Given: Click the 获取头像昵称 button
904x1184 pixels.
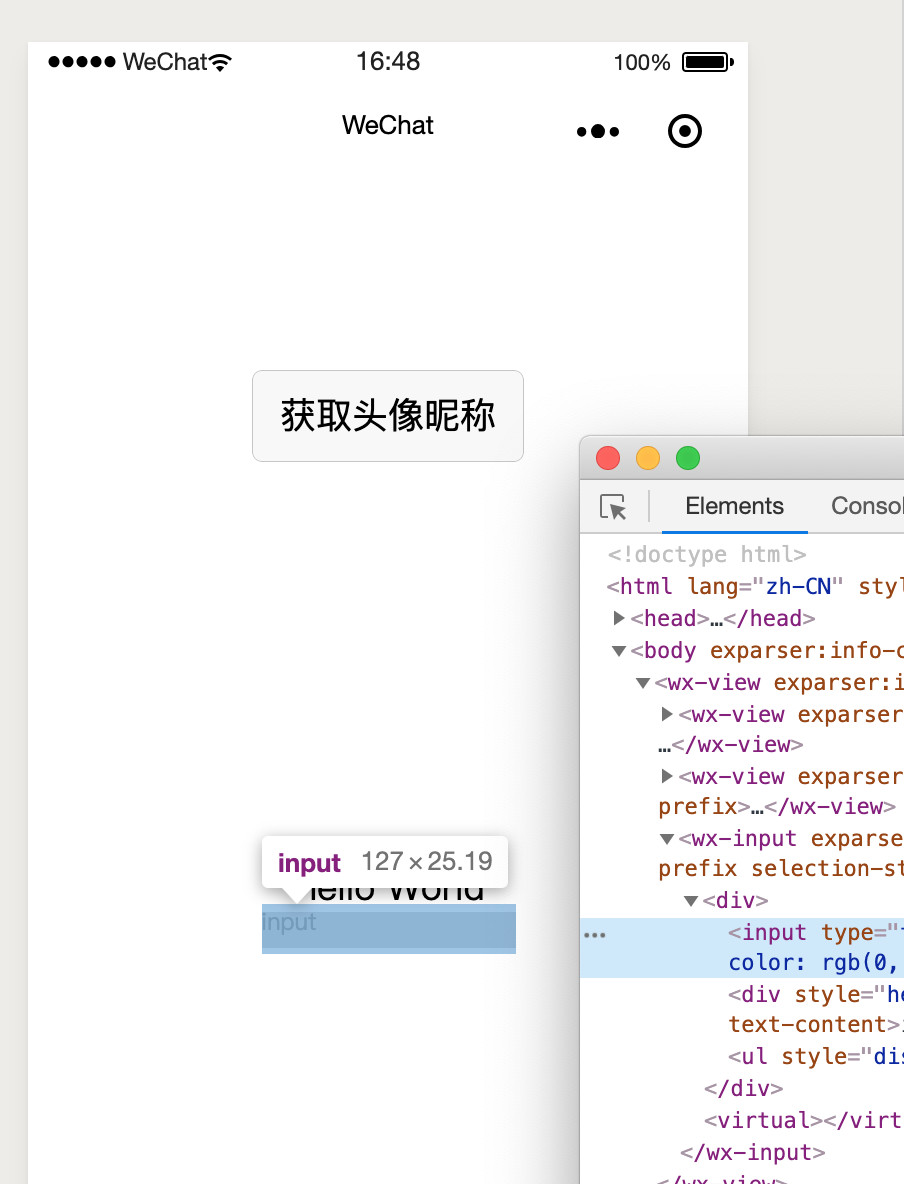Looking at the screenshot, I should pos(387,416).
